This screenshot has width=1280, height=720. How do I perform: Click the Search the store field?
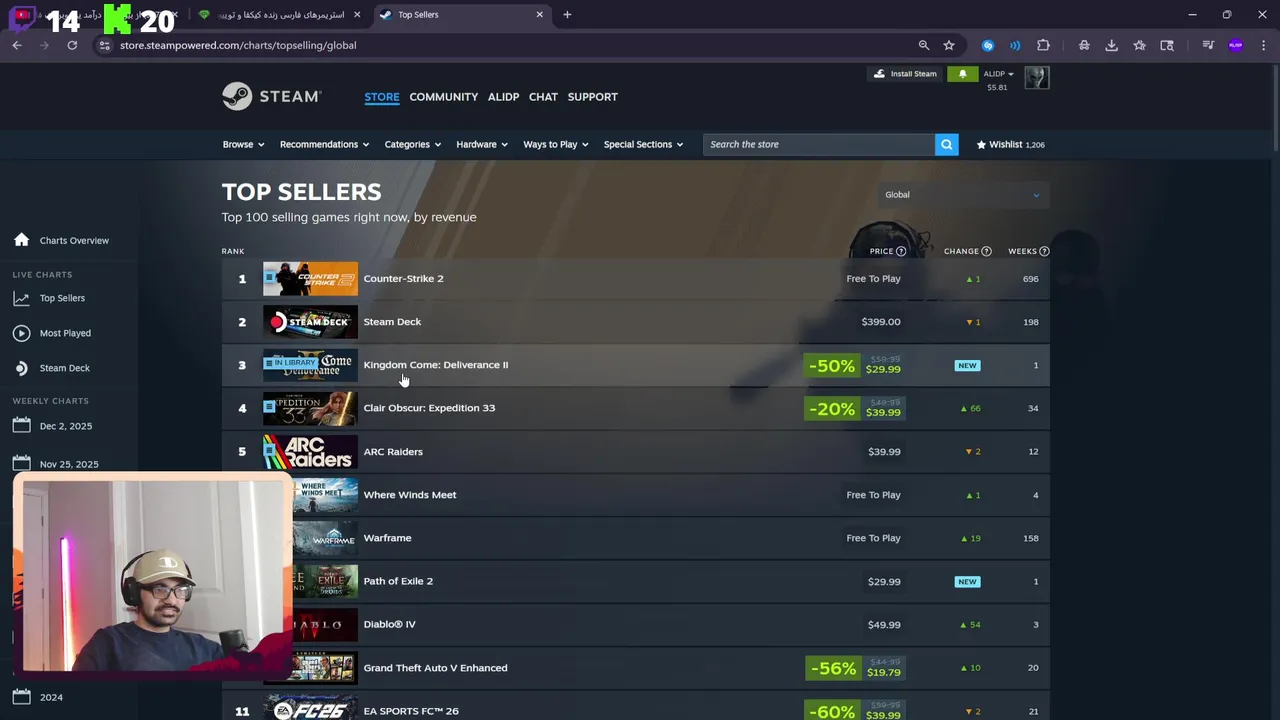pyautogui.click(x=819, y=144)
